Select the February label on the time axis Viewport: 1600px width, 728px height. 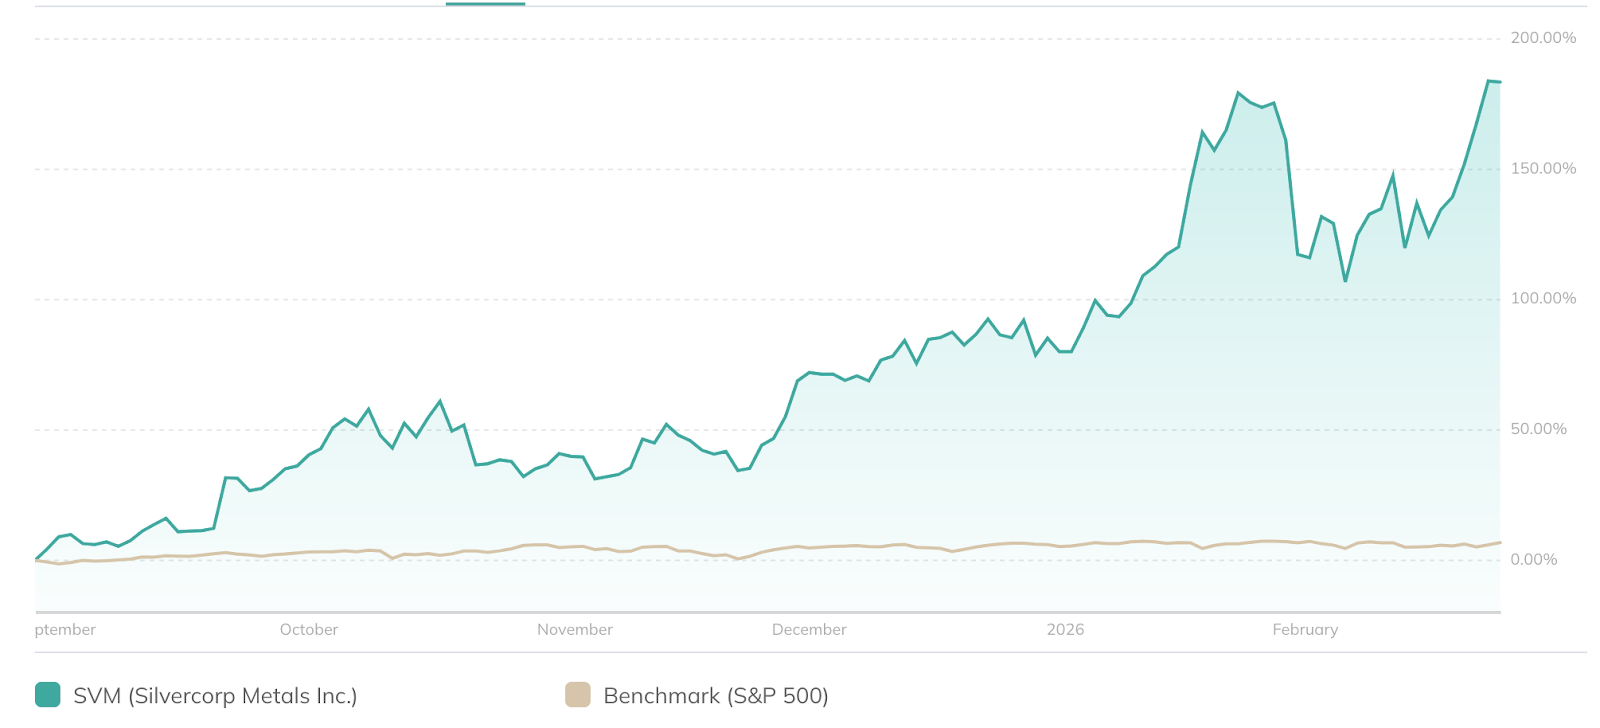(x=1305, y=630)
